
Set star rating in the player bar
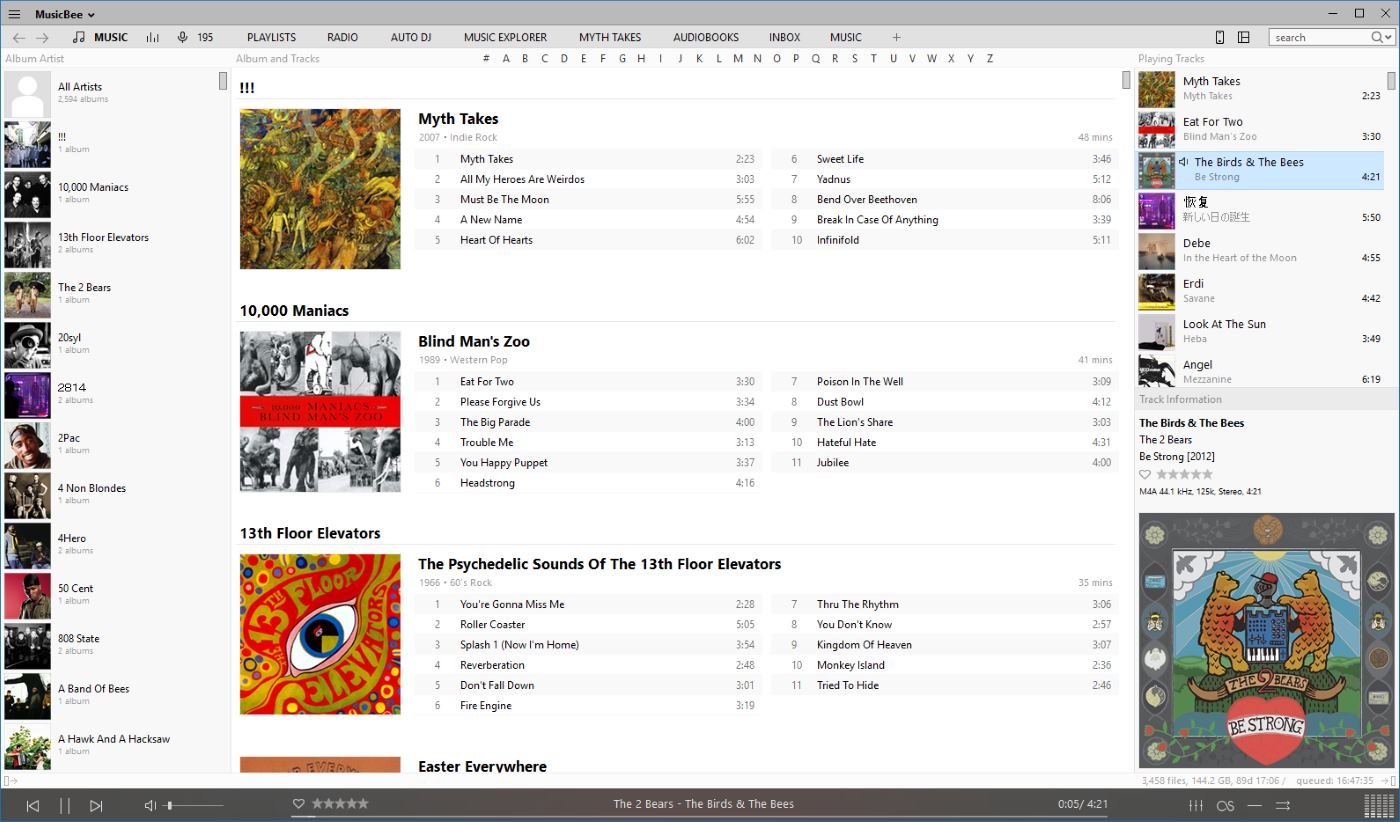[x=340, y=803]
